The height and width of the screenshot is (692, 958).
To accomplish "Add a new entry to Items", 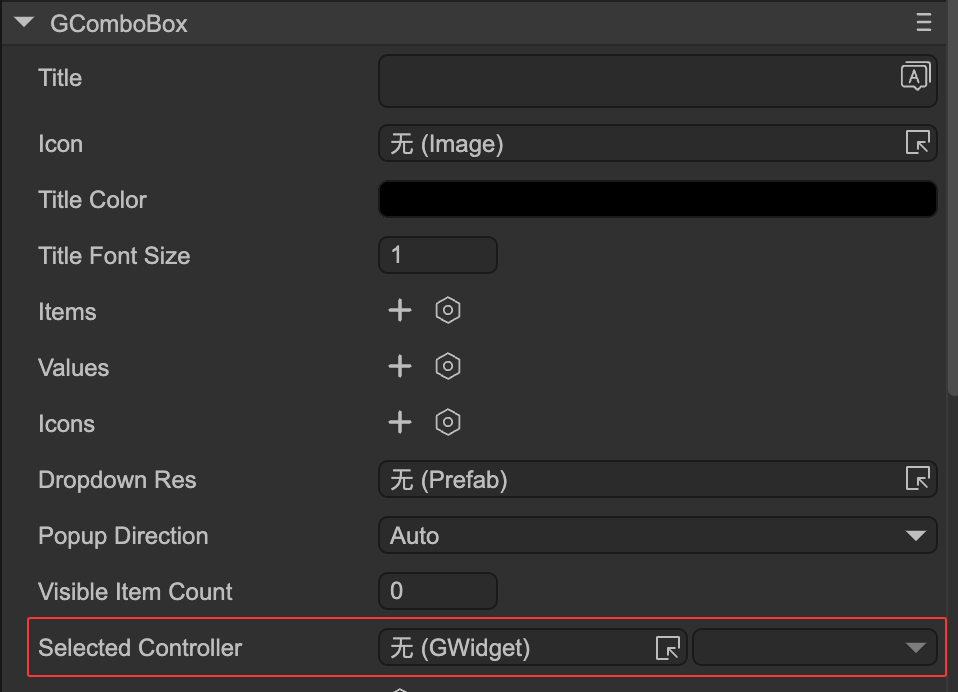I will (400, 311).
